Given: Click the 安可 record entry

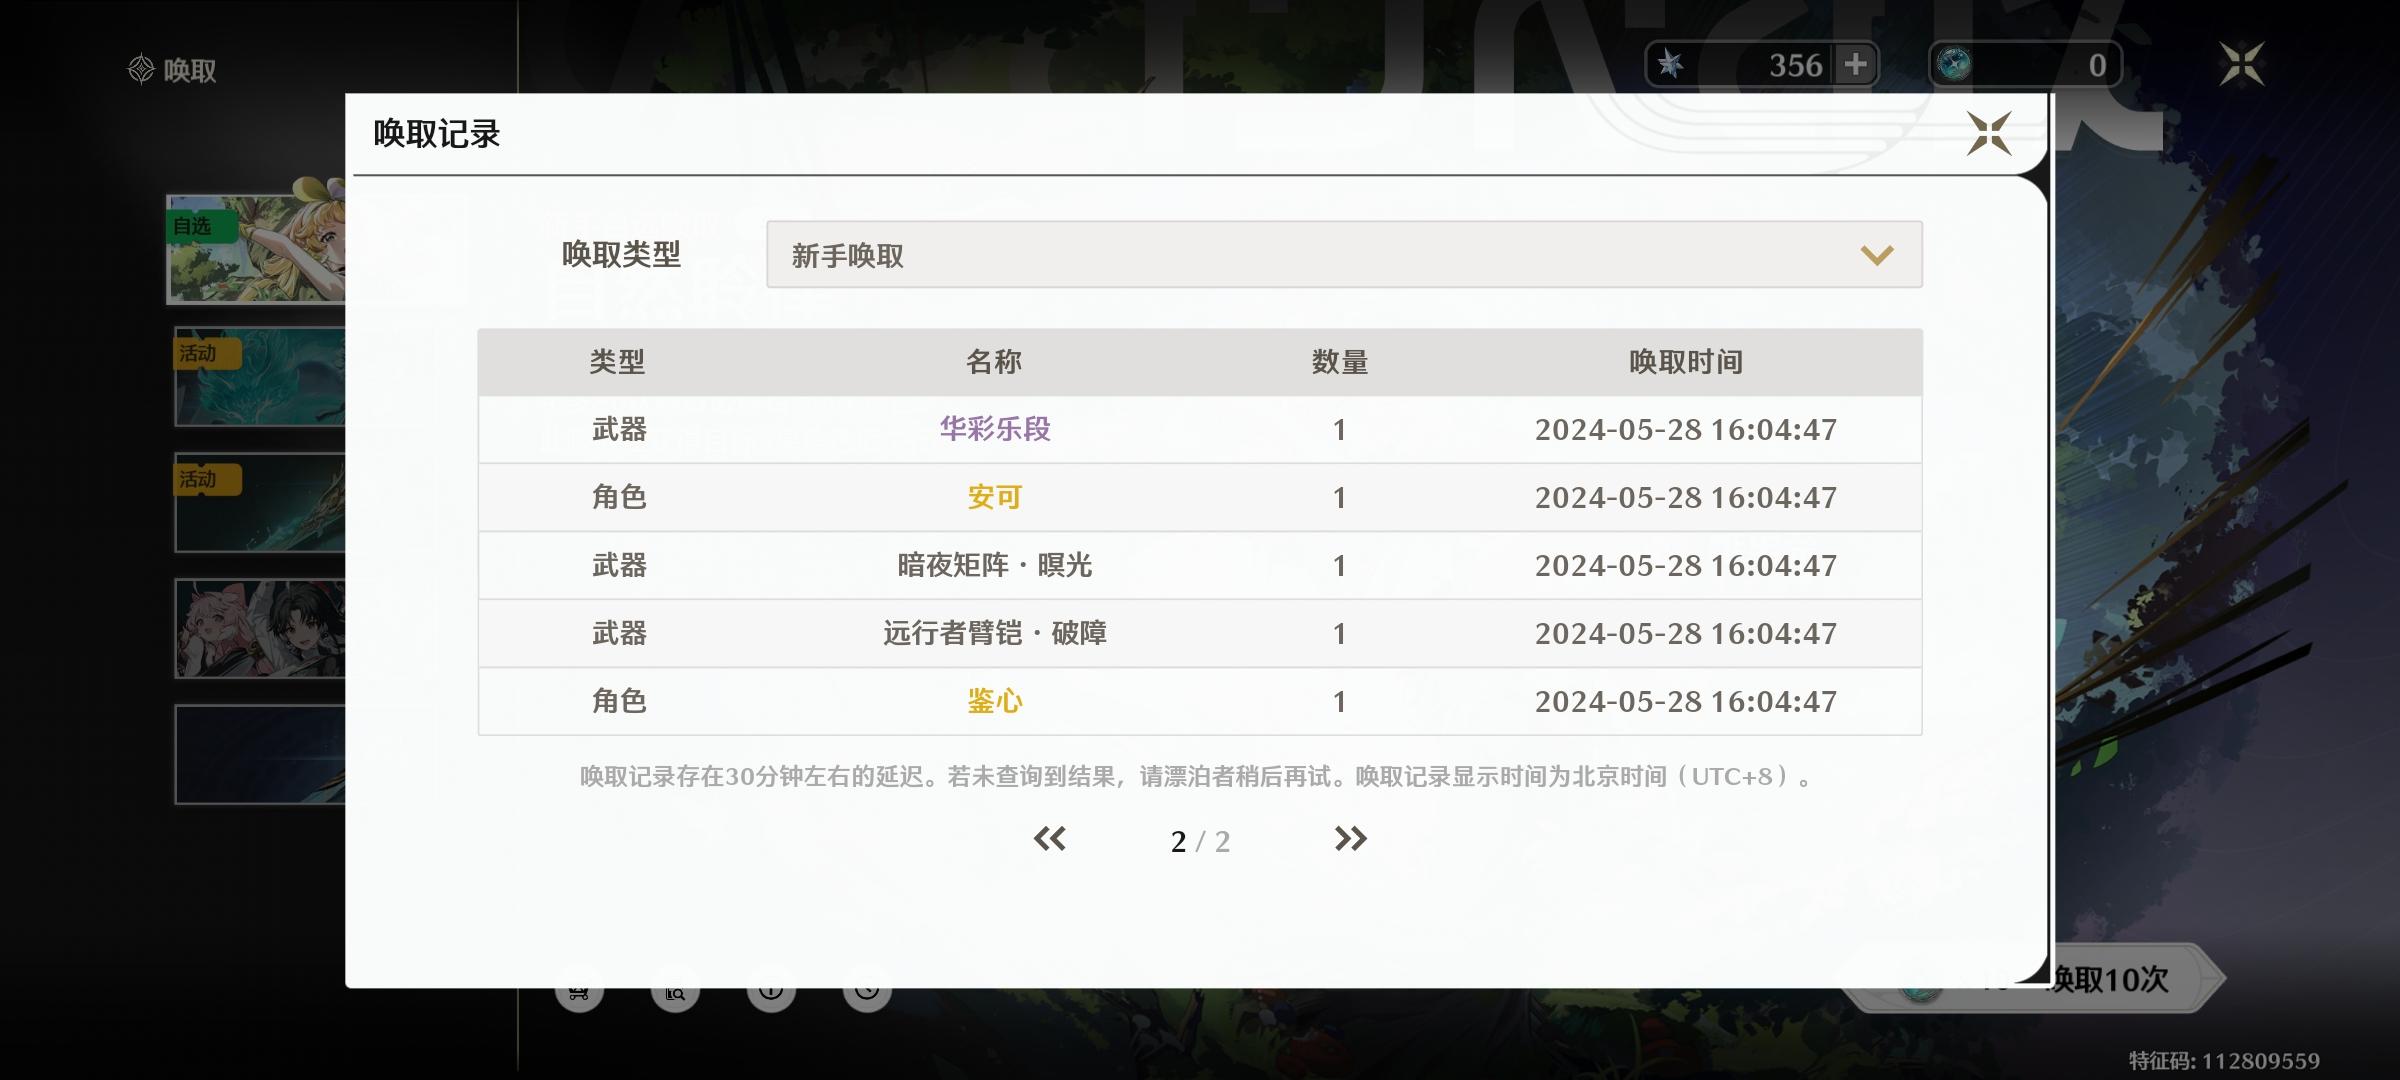Looking at the screenshot, I should point(994,497).
